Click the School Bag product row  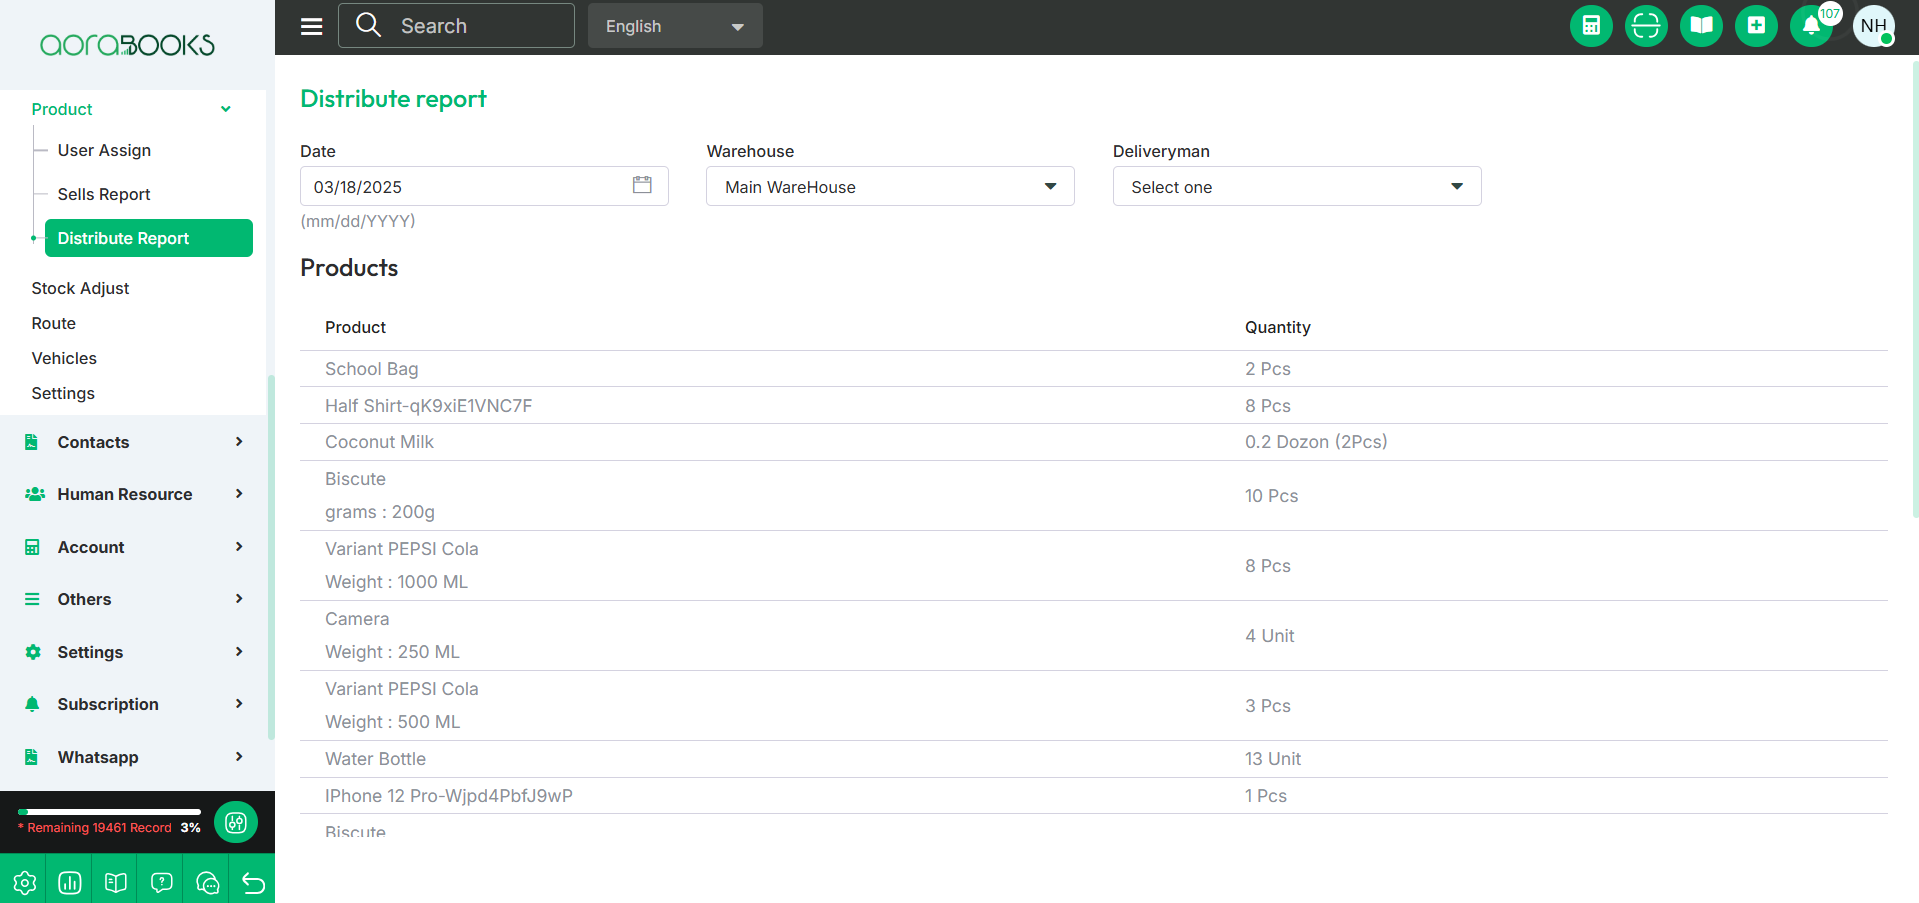pyautogui.click(x=1094, y=369)
